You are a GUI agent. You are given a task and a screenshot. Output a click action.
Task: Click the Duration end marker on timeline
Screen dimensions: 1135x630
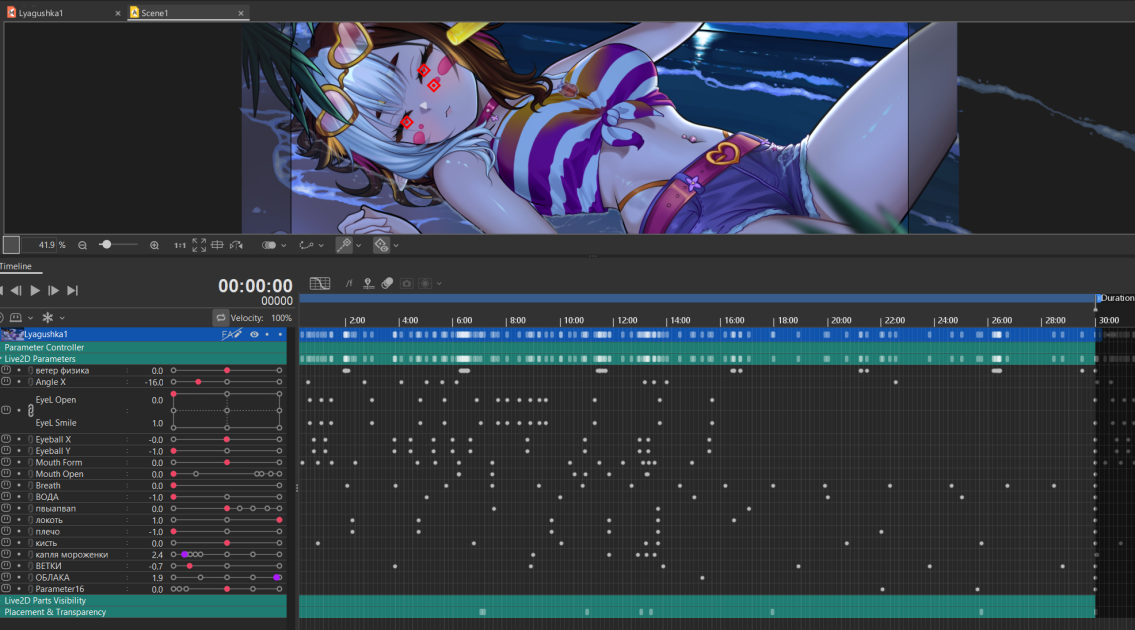(x=1099, y=299)
